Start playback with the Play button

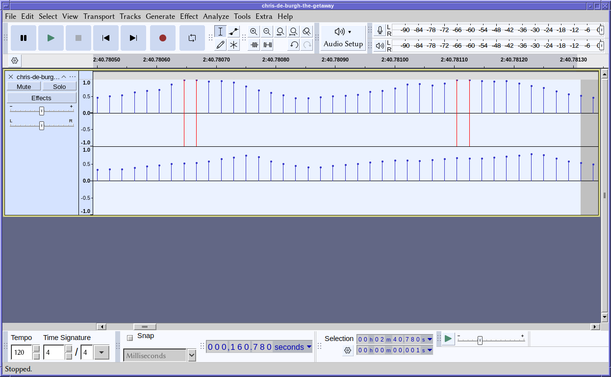51,38
